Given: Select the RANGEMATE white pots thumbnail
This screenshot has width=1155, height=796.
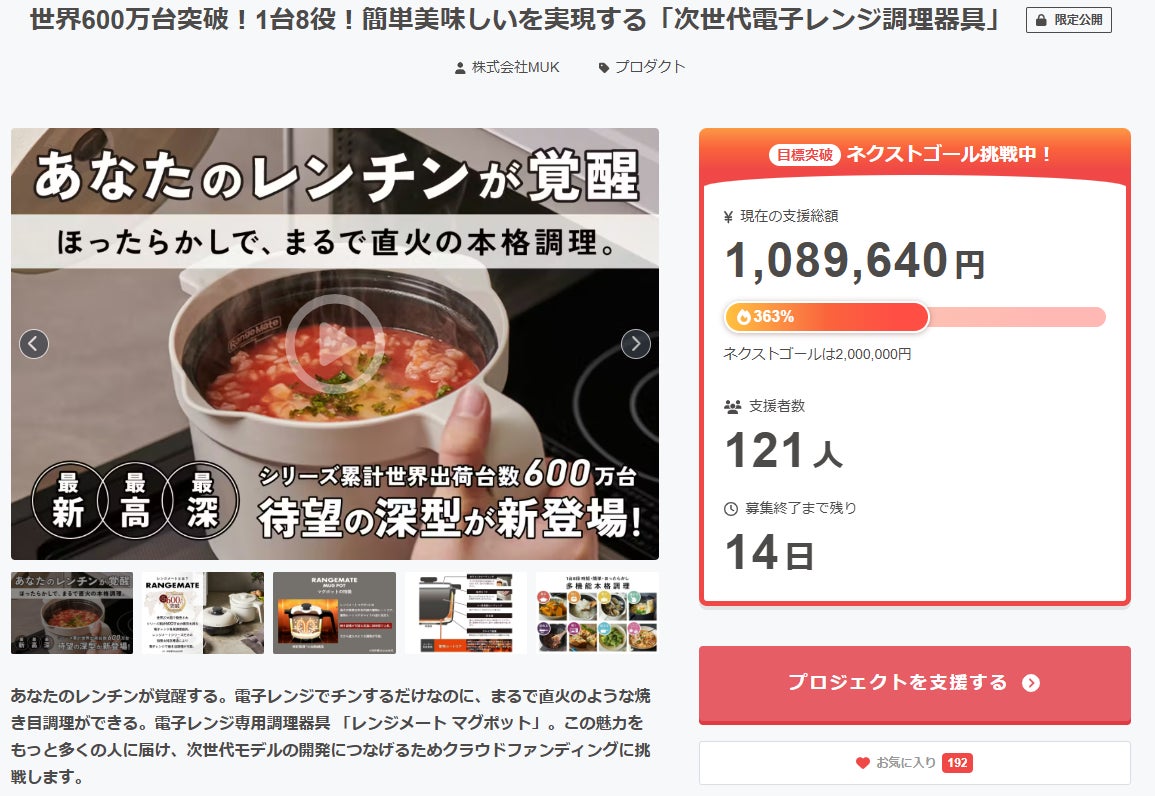Looking at the screenshot, I should [x=203, y=613].
